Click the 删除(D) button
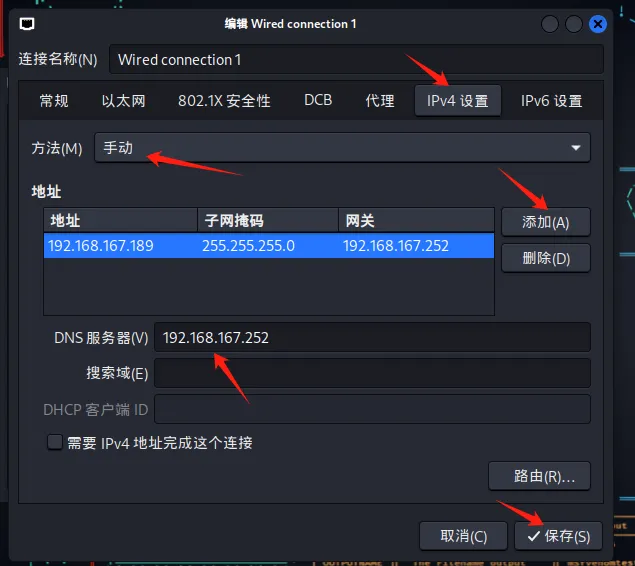 pos(546,258)
